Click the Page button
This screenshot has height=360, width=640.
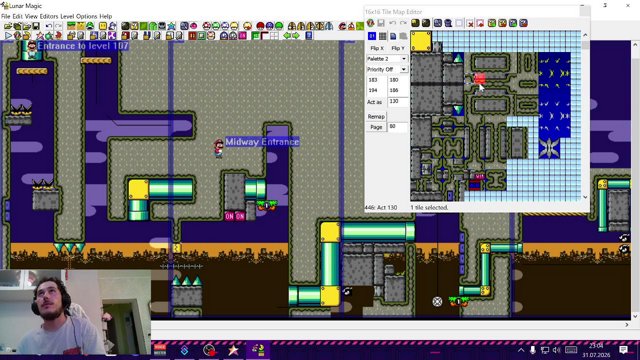[376, 127]
